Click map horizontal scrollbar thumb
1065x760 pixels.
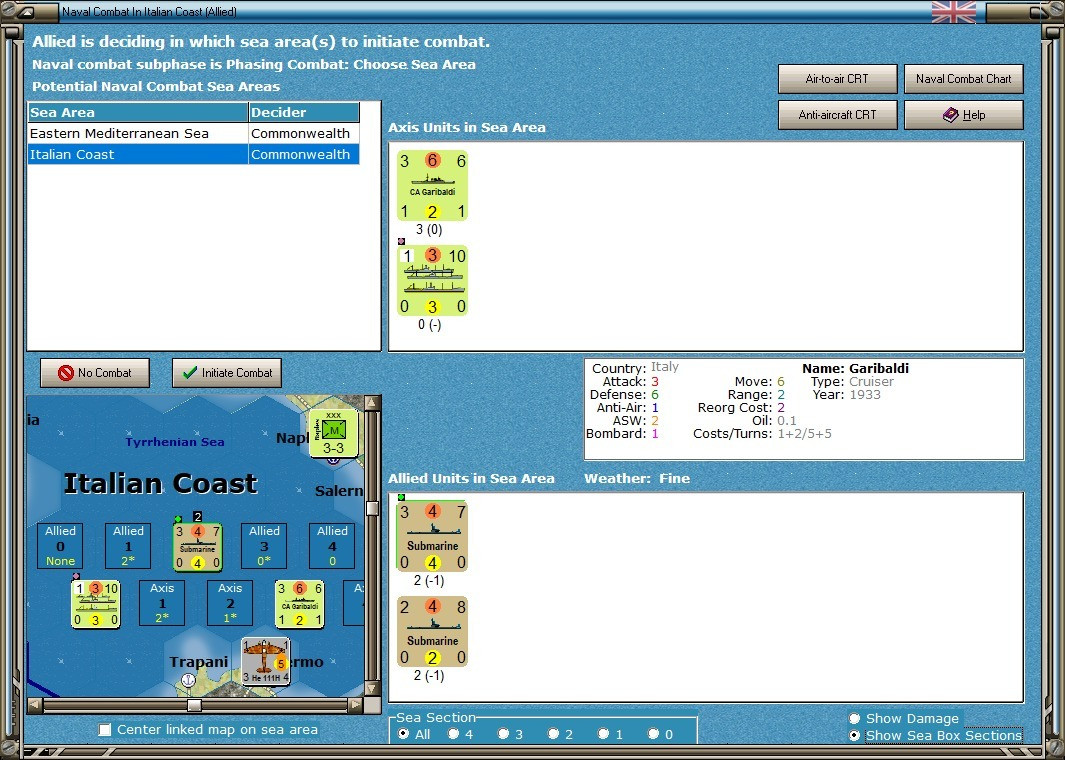[x=194, y=705]
